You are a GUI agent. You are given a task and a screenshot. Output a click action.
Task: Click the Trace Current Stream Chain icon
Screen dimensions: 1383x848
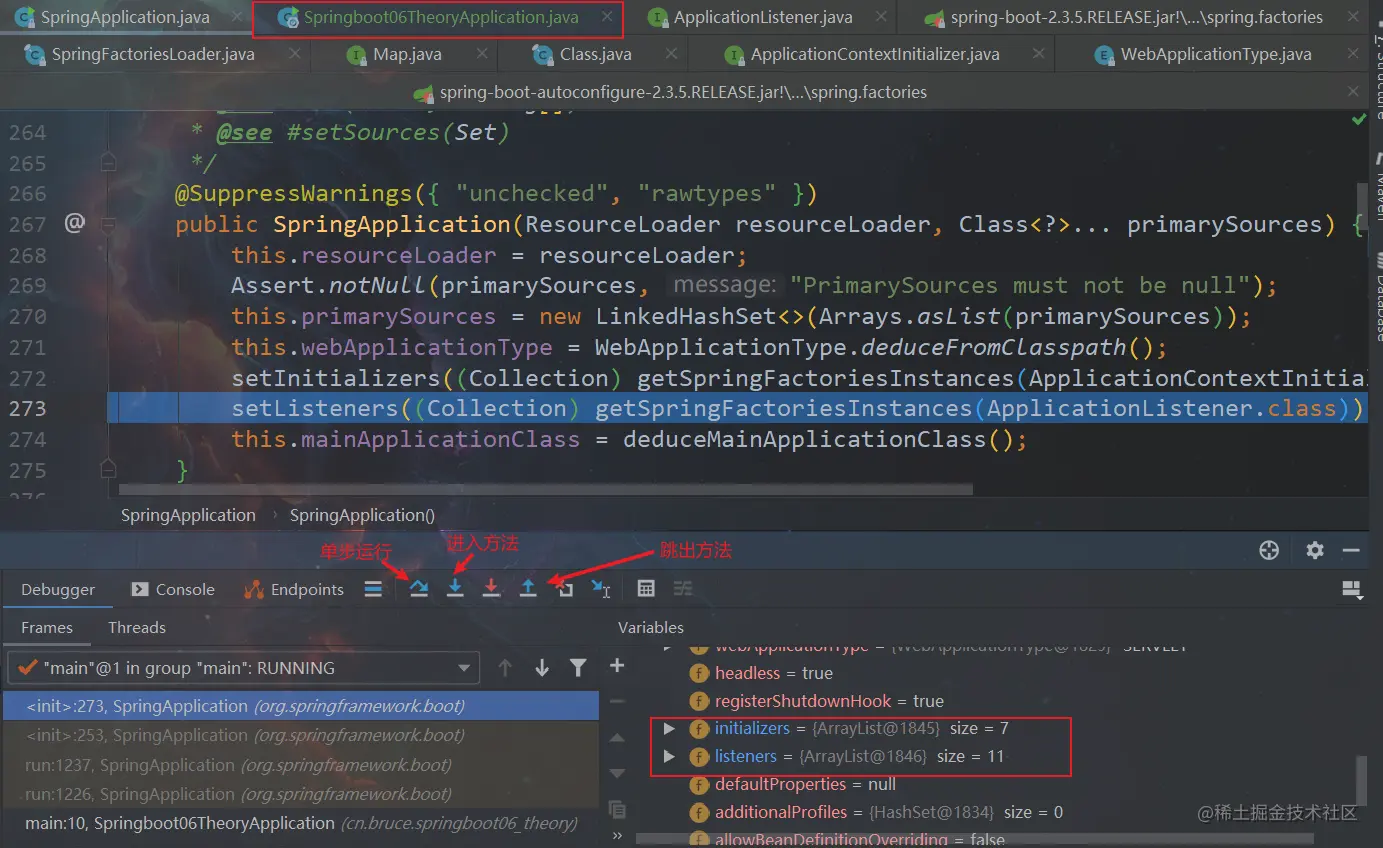click(x=683, y=589)
